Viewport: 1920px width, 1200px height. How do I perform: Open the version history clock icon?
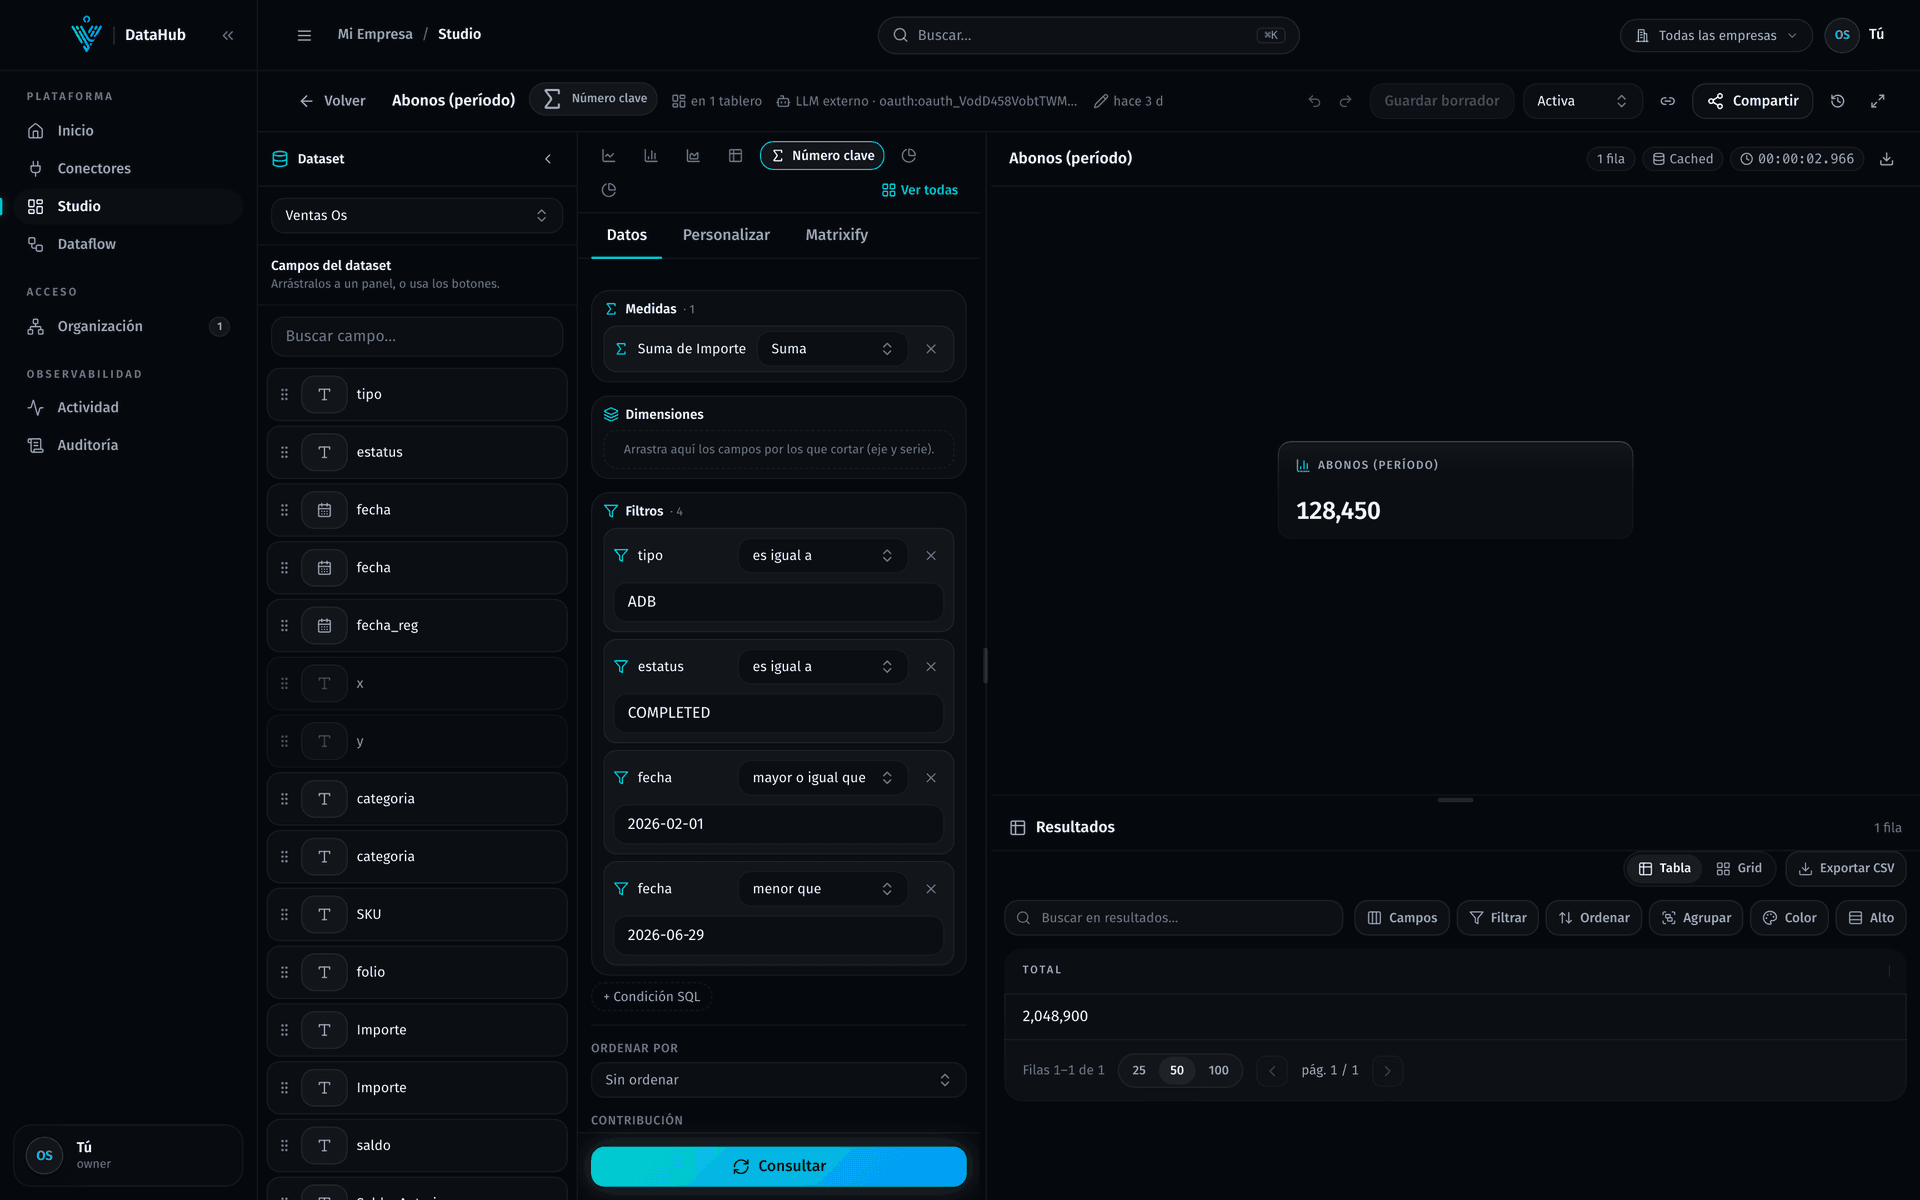click(1837, 101)
